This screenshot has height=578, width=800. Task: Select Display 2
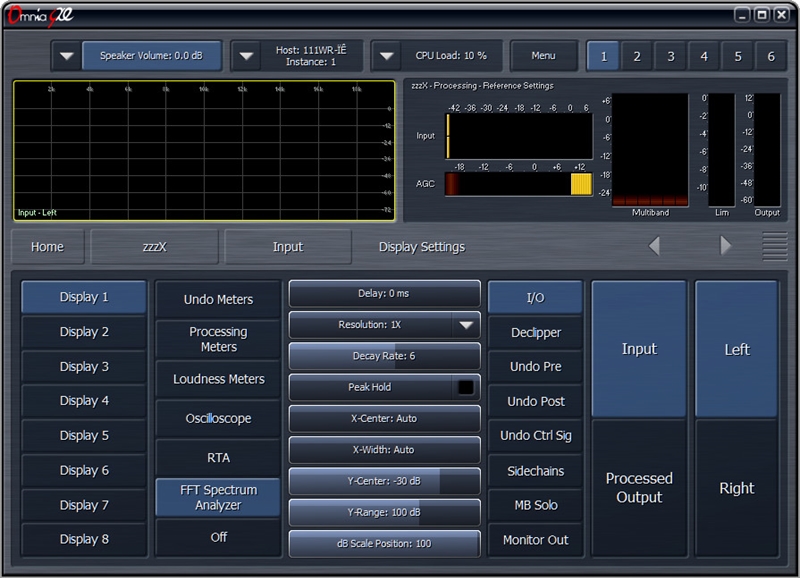click(84, 332)
